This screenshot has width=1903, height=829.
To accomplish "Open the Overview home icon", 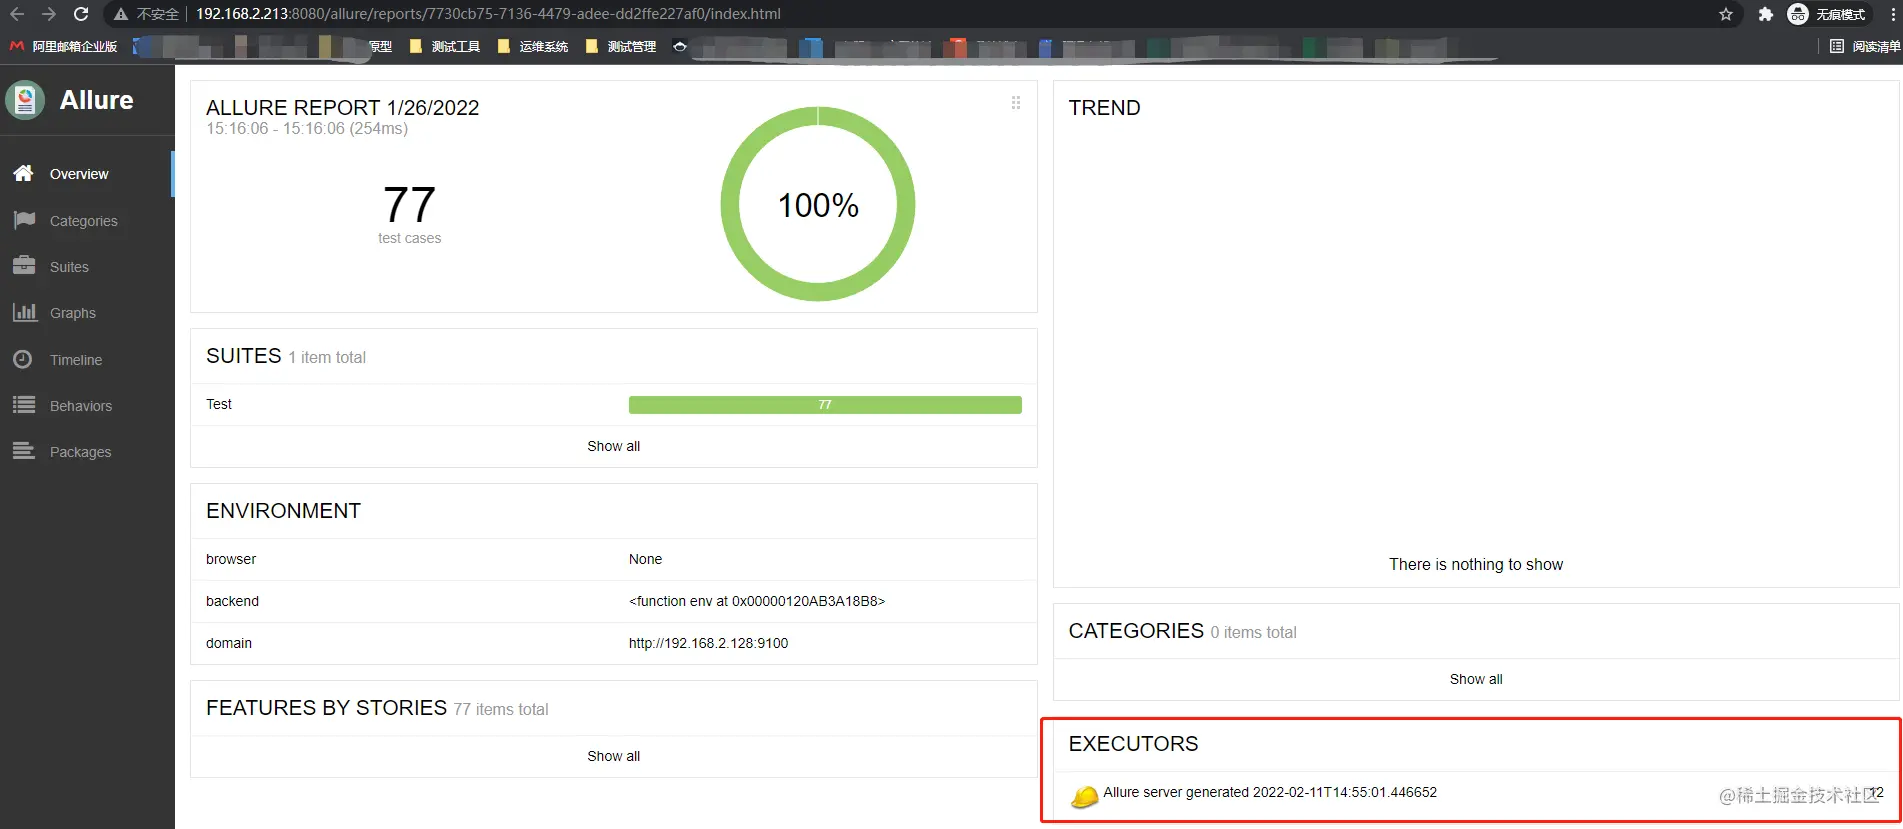I will pyautogui.click(x=24, y=173).
